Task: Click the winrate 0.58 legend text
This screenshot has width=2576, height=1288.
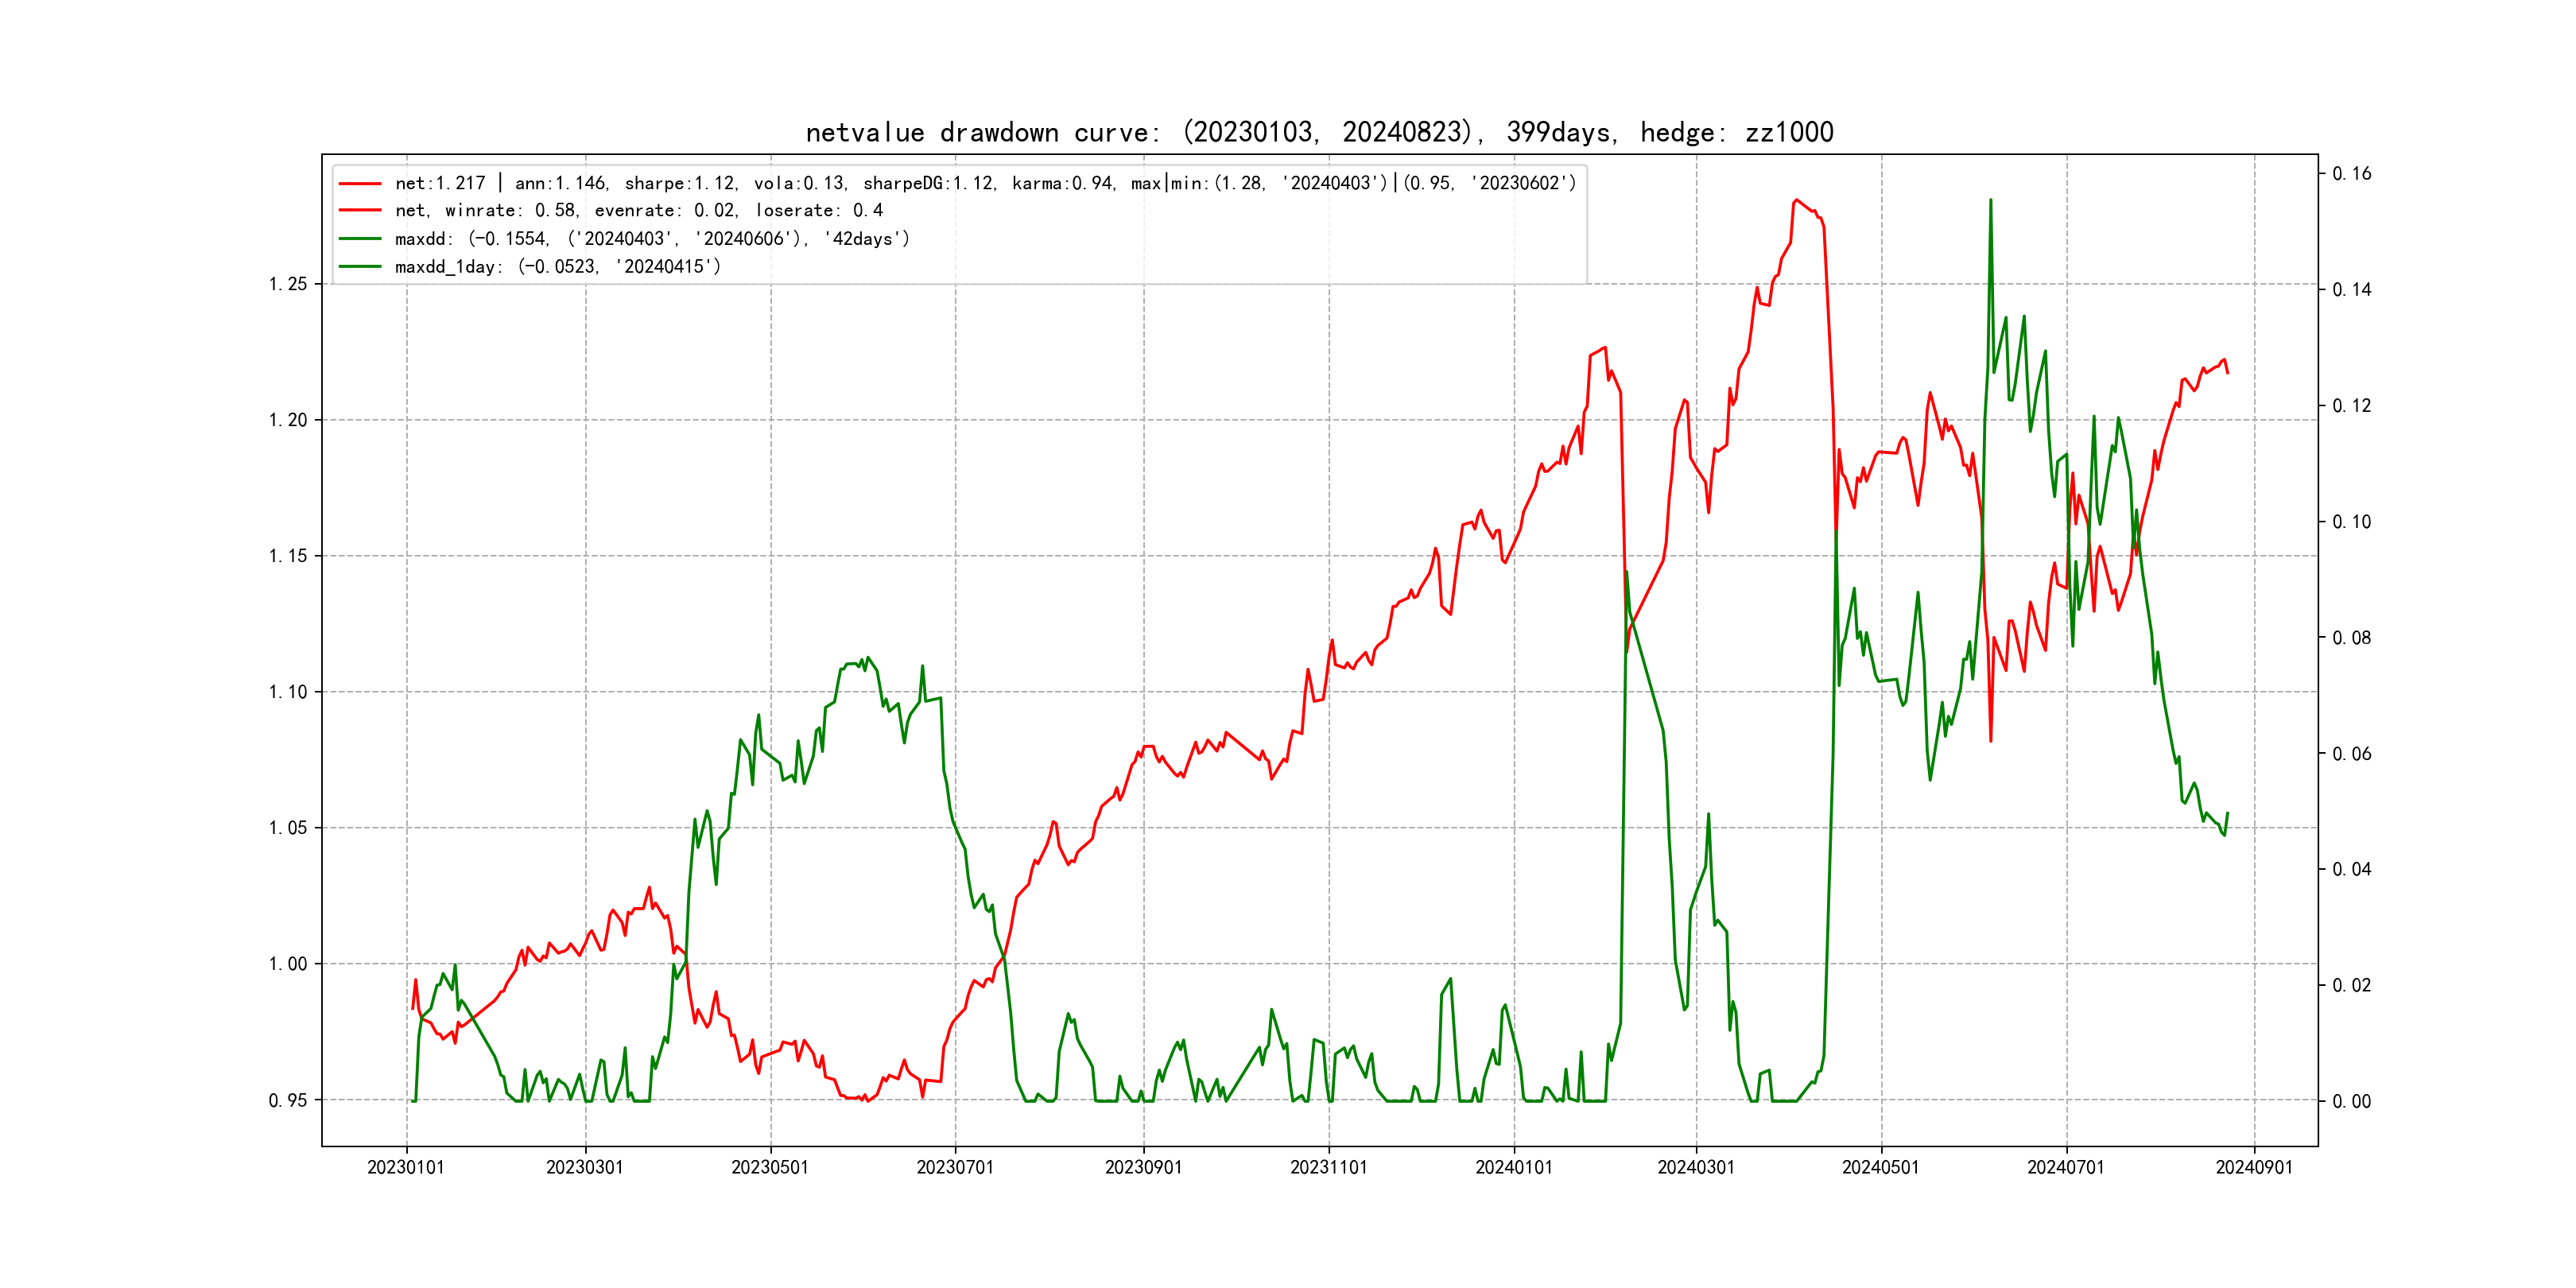Action: 639,211
